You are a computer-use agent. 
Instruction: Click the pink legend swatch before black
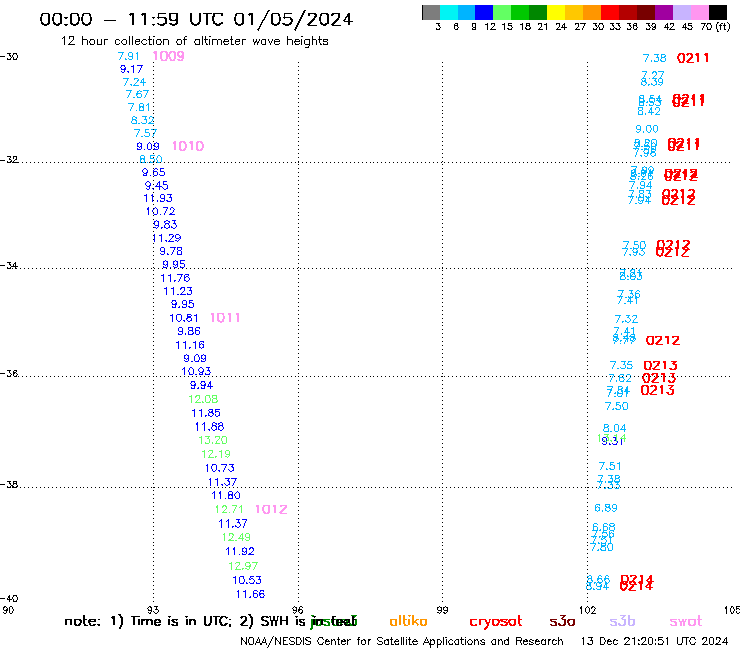click(x=700, y=12)
